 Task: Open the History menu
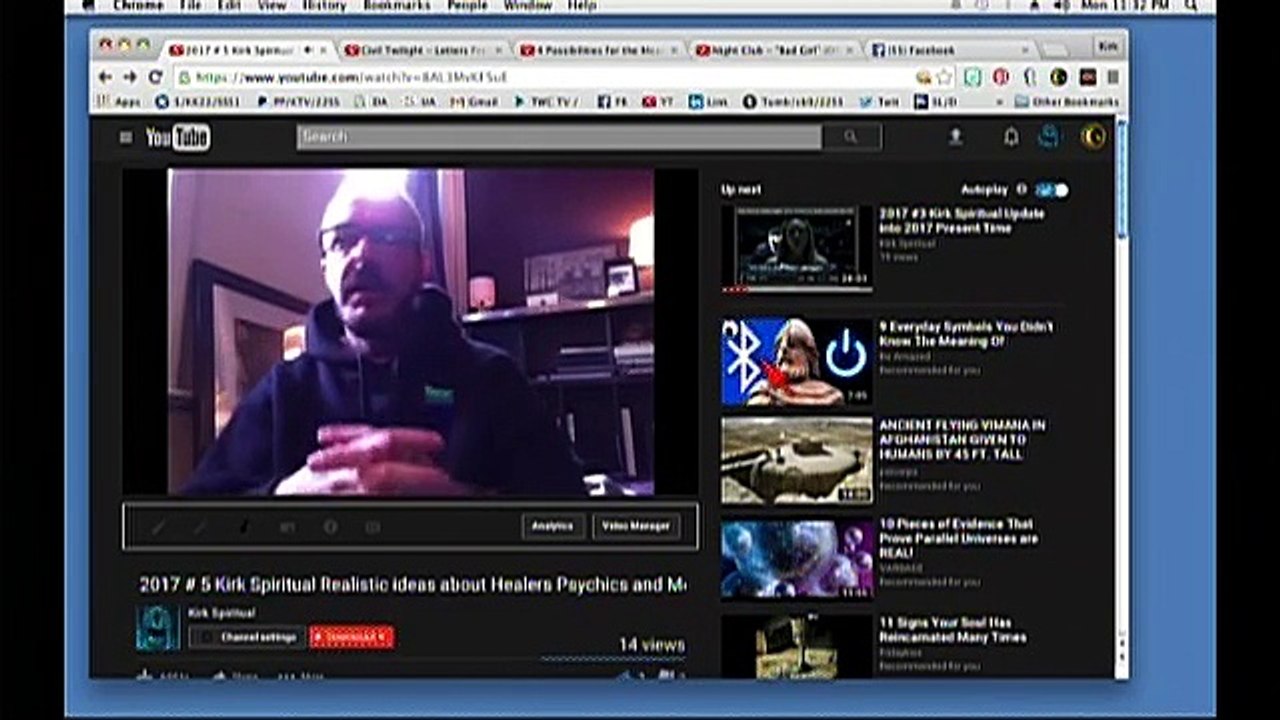coord(323,6)
